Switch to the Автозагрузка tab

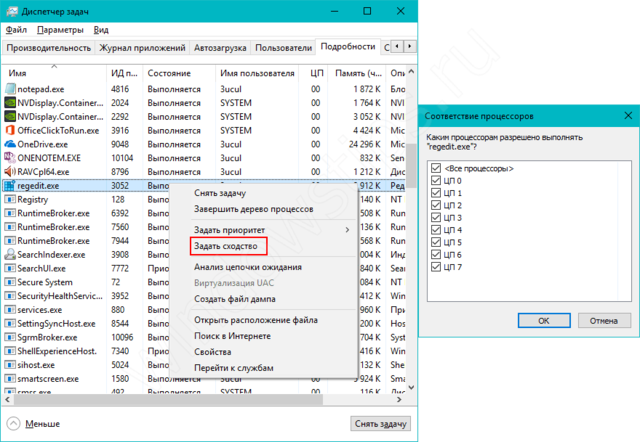219,47
